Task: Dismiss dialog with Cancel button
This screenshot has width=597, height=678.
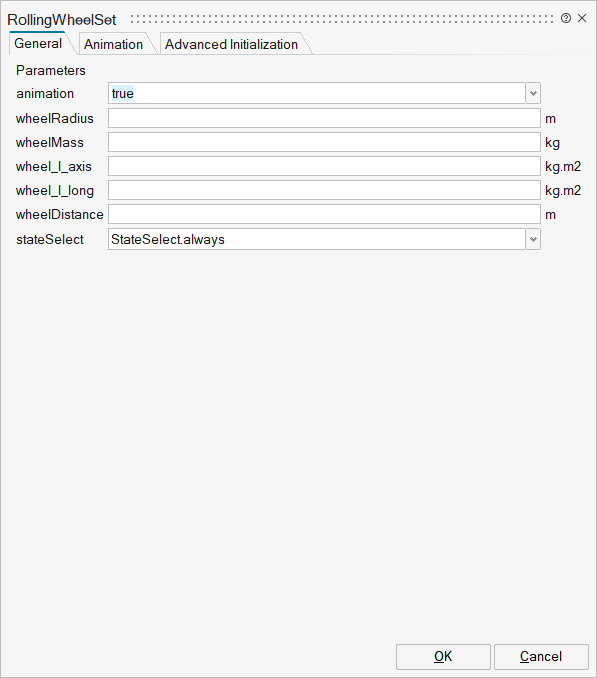Action: [541, 656]
